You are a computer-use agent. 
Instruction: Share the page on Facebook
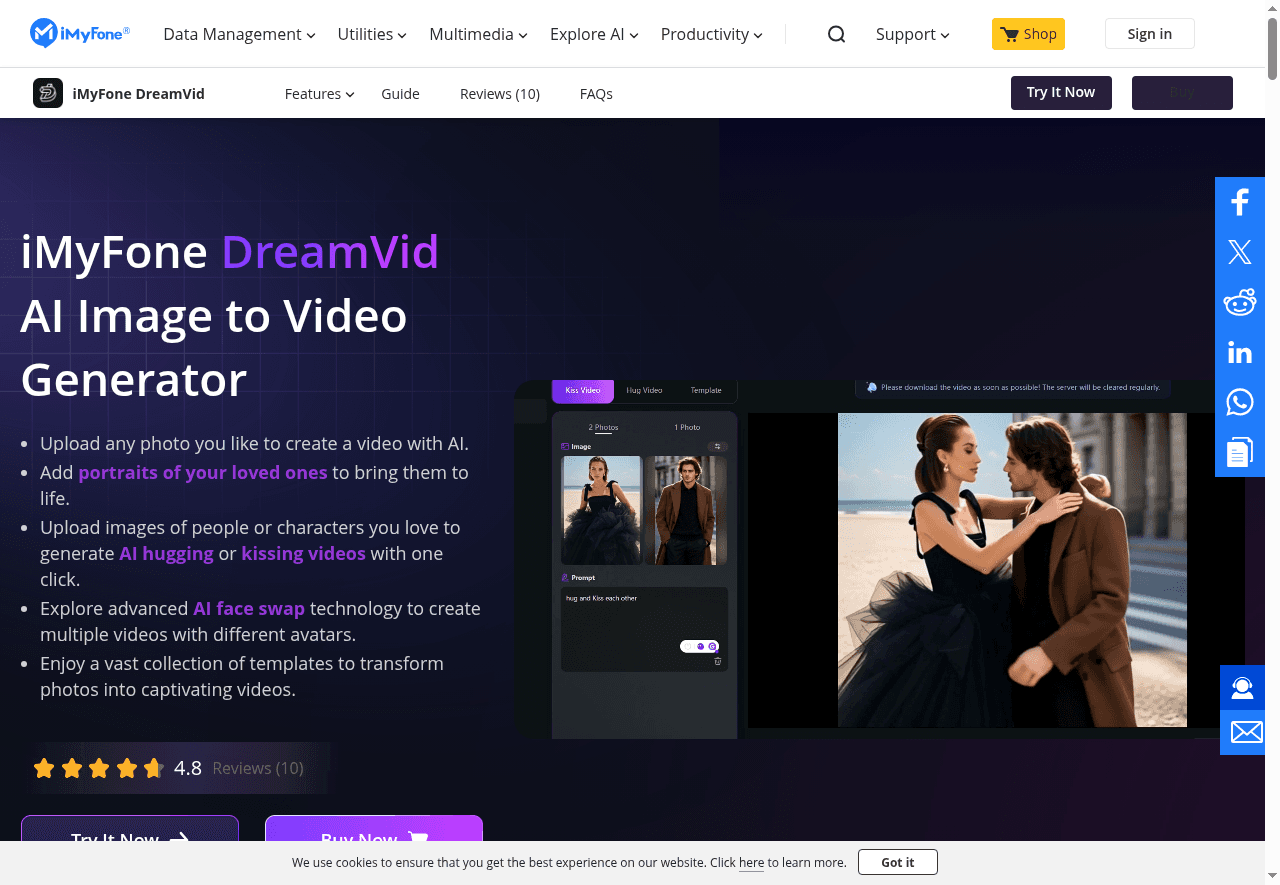(1240, 201)
